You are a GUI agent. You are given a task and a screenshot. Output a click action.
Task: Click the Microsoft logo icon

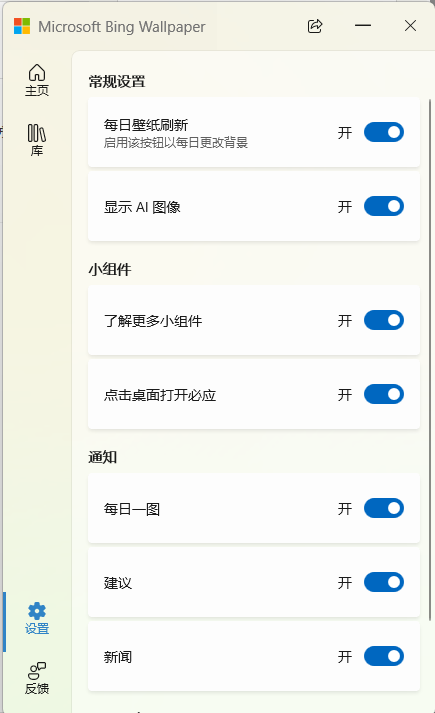[22, 26]
